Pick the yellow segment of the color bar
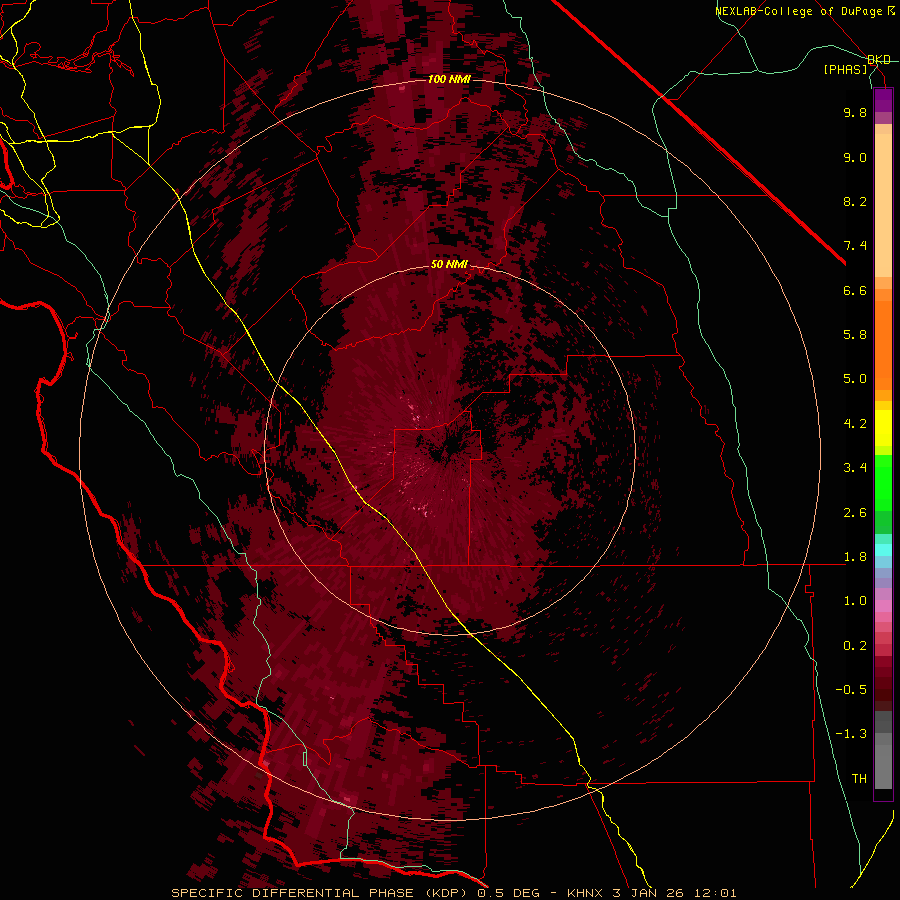The height and width of the screenshot is (900, 900). [x=883, y=428]
